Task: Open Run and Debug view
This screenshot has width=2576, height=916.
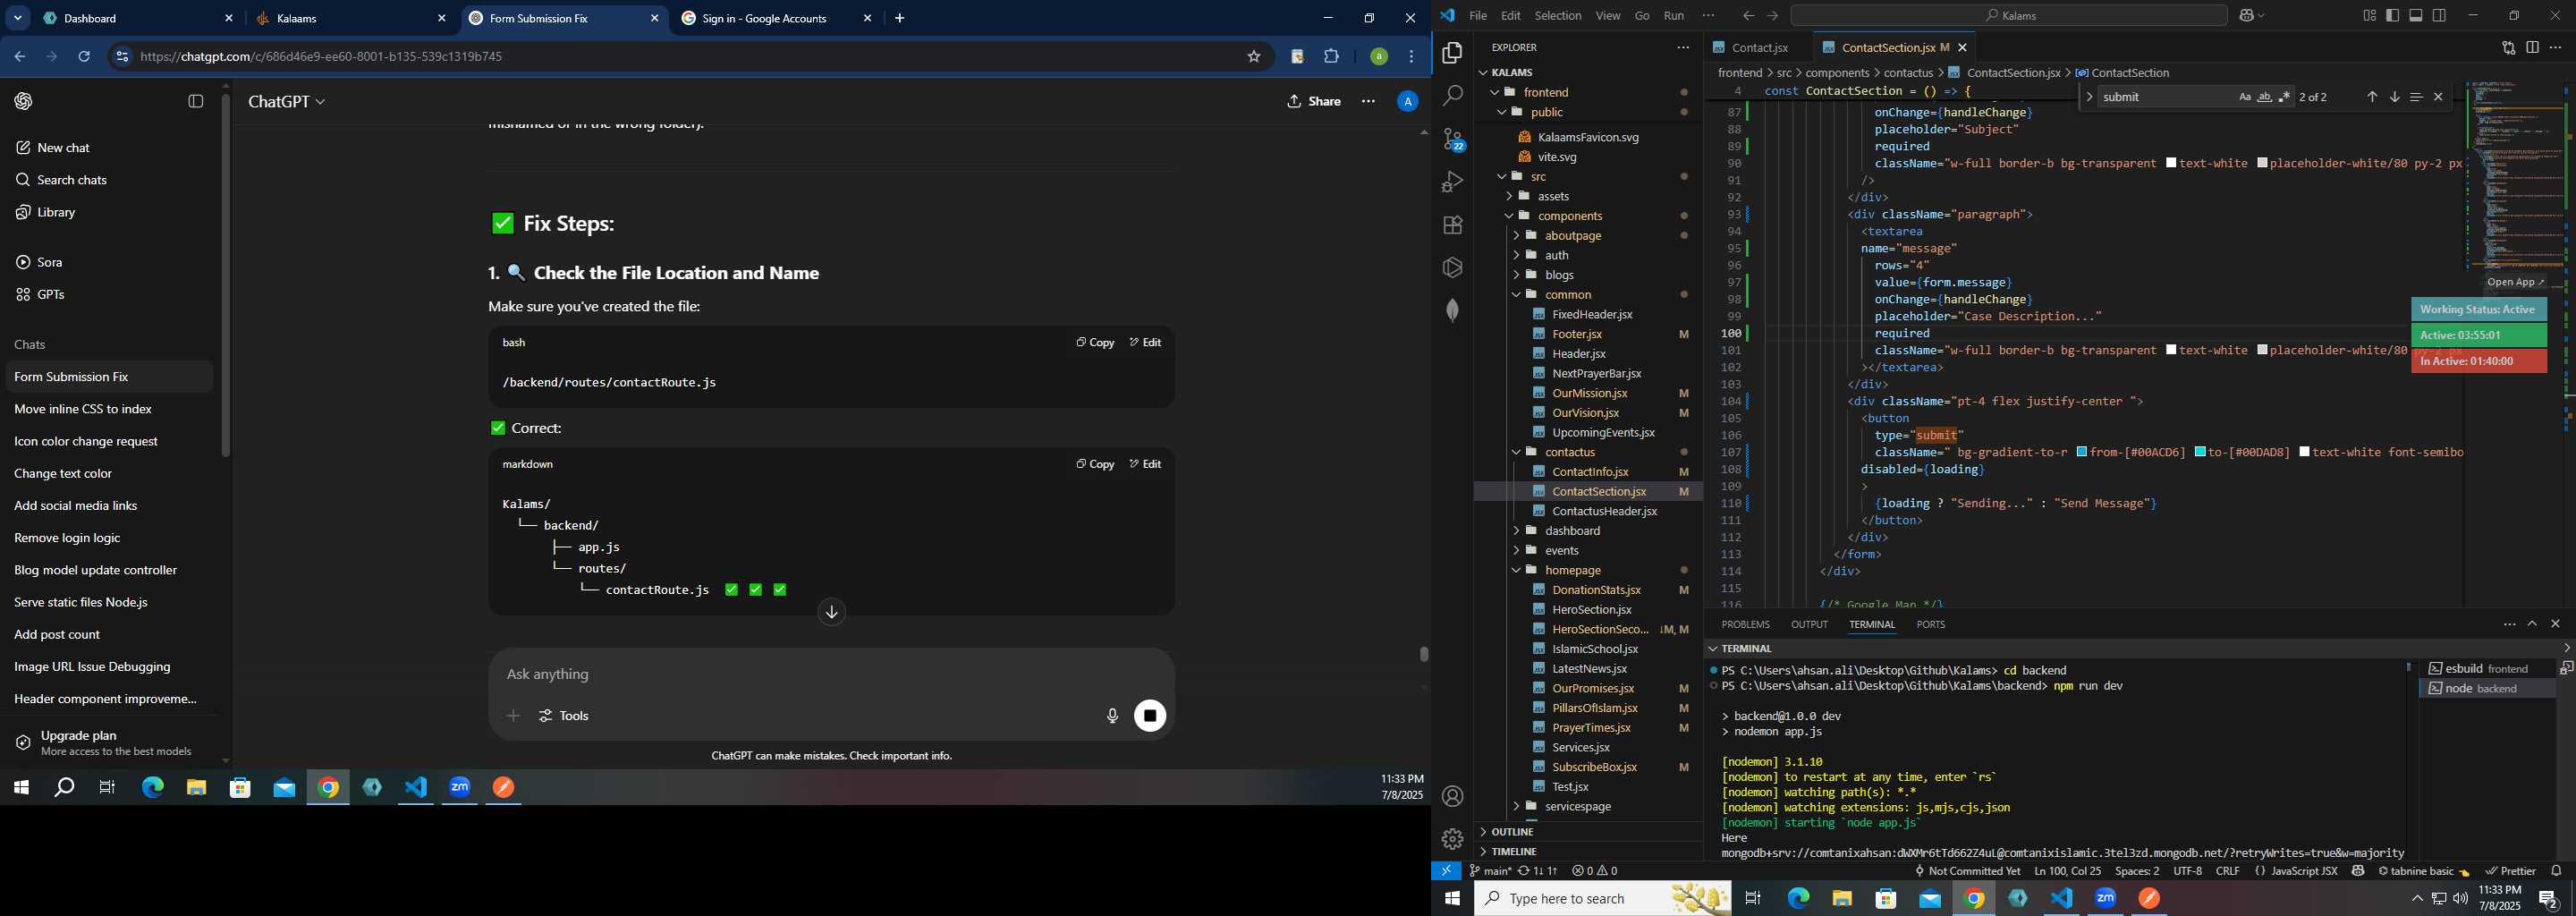Action: 1452,182
